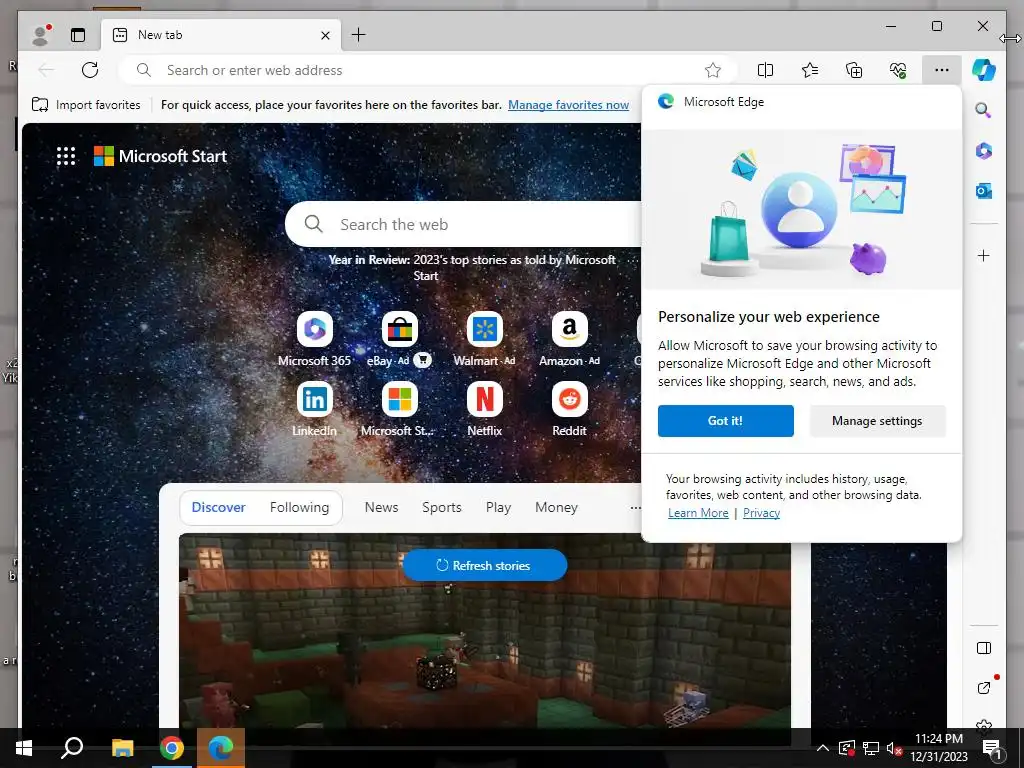The width and height of the screenshot is (1024, 768).
Task: Switch to the Sports tab
Action: pyautogui.click(x=441, y=507)
